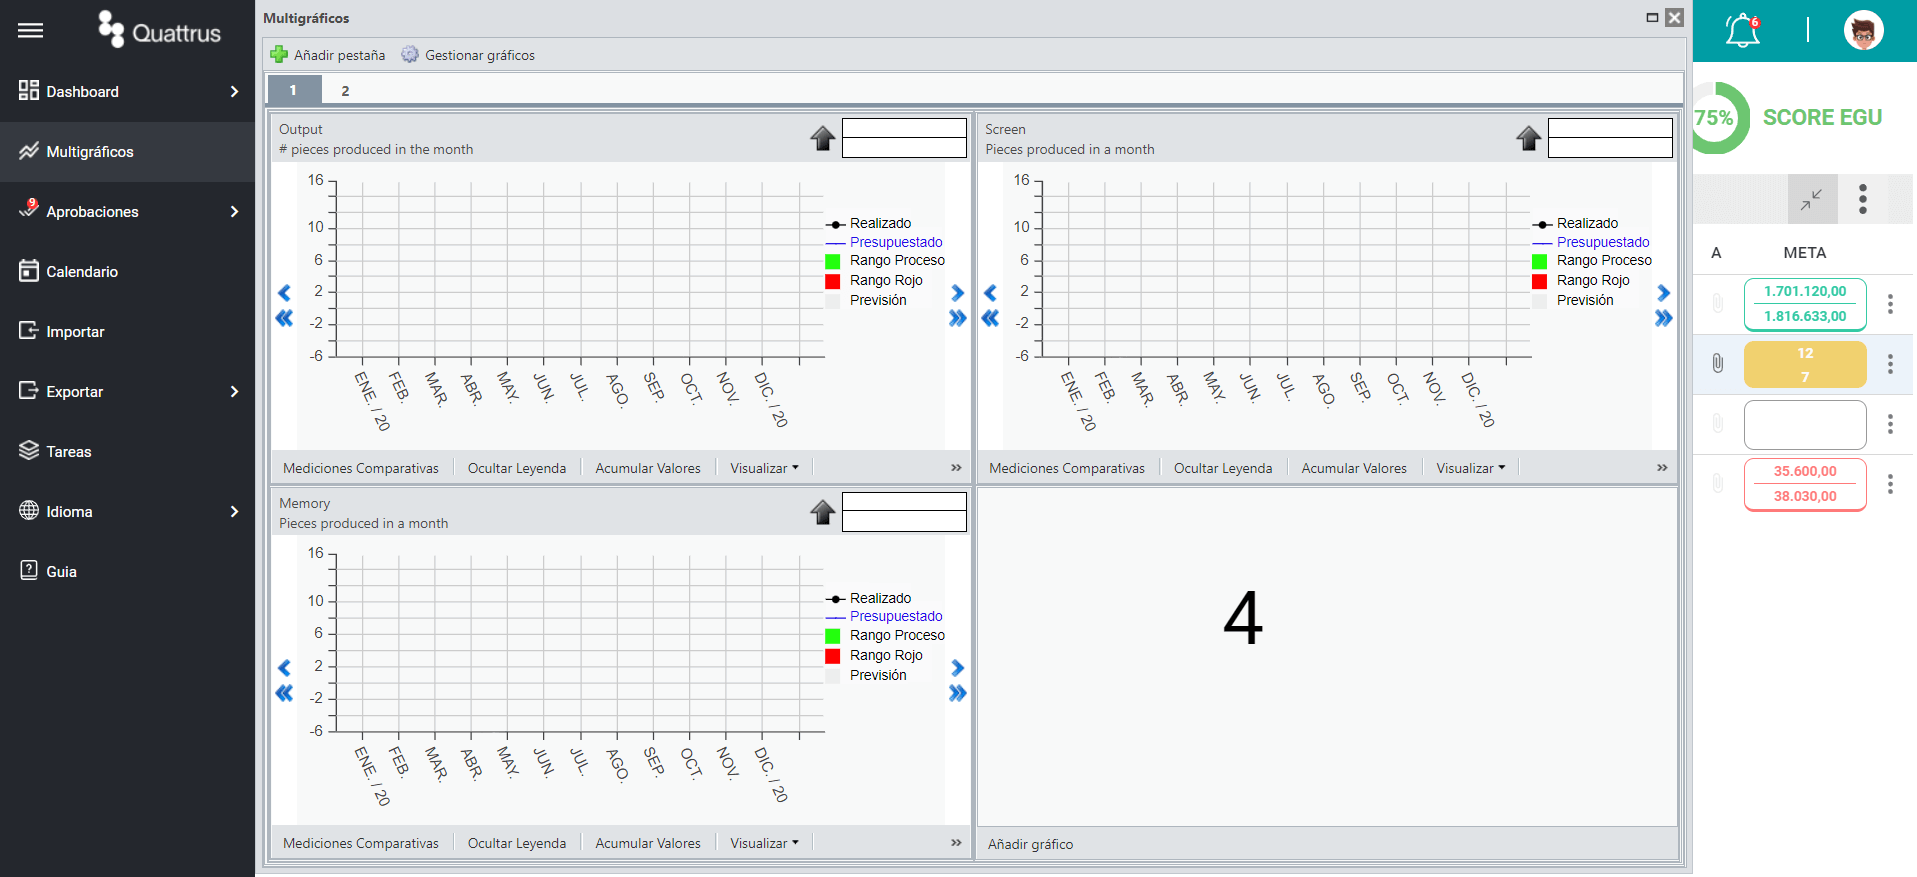This screenshot has width=1917, height=877.
Task: Go to next period in Memory chart
Action: 957,668
